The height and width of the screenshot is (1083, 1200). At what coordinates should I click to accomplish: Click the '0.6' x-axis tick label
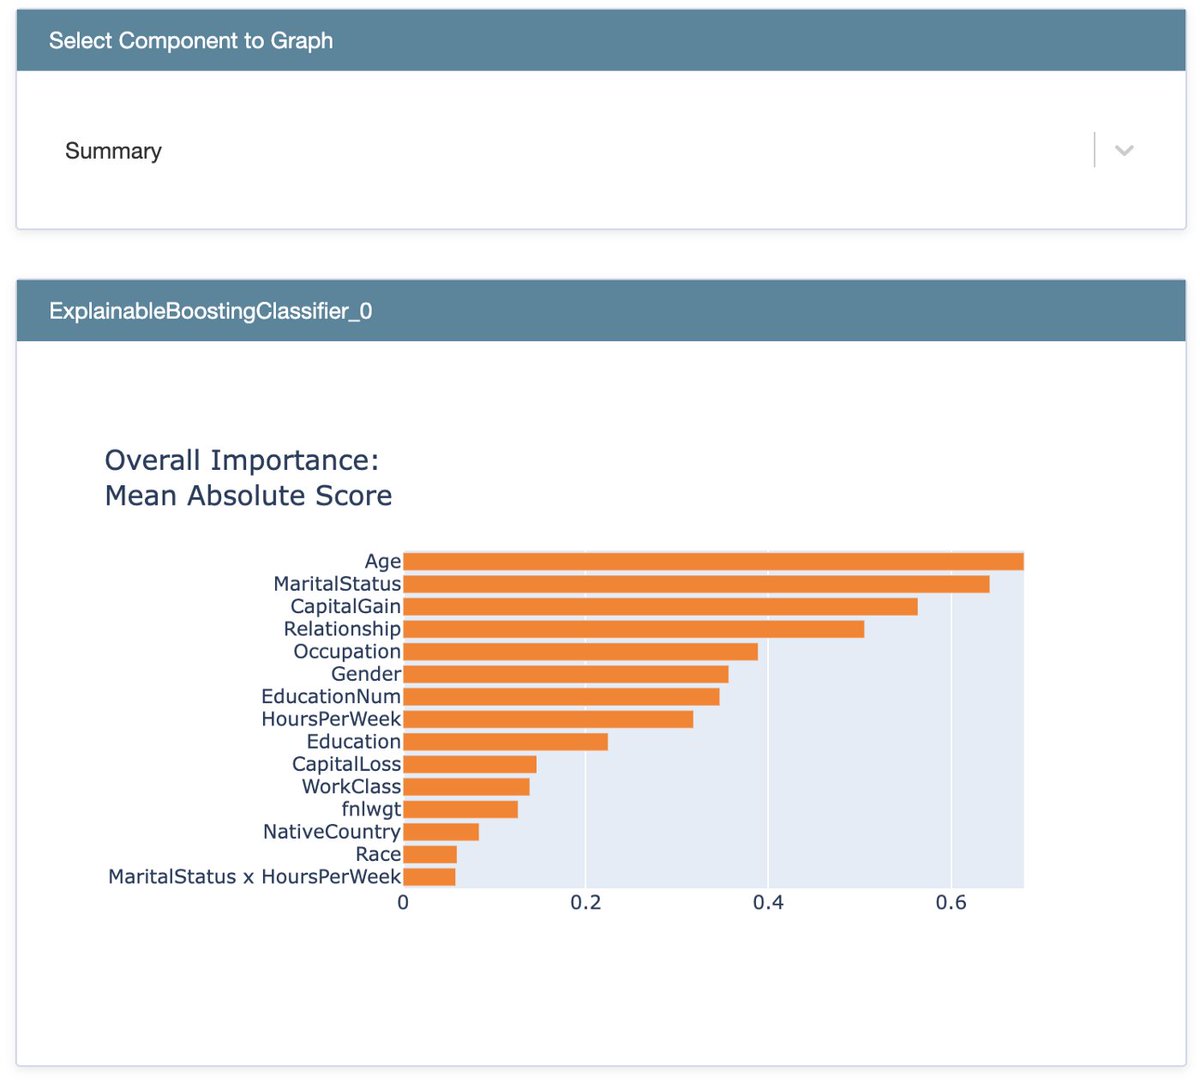click(x=951, y=903)
